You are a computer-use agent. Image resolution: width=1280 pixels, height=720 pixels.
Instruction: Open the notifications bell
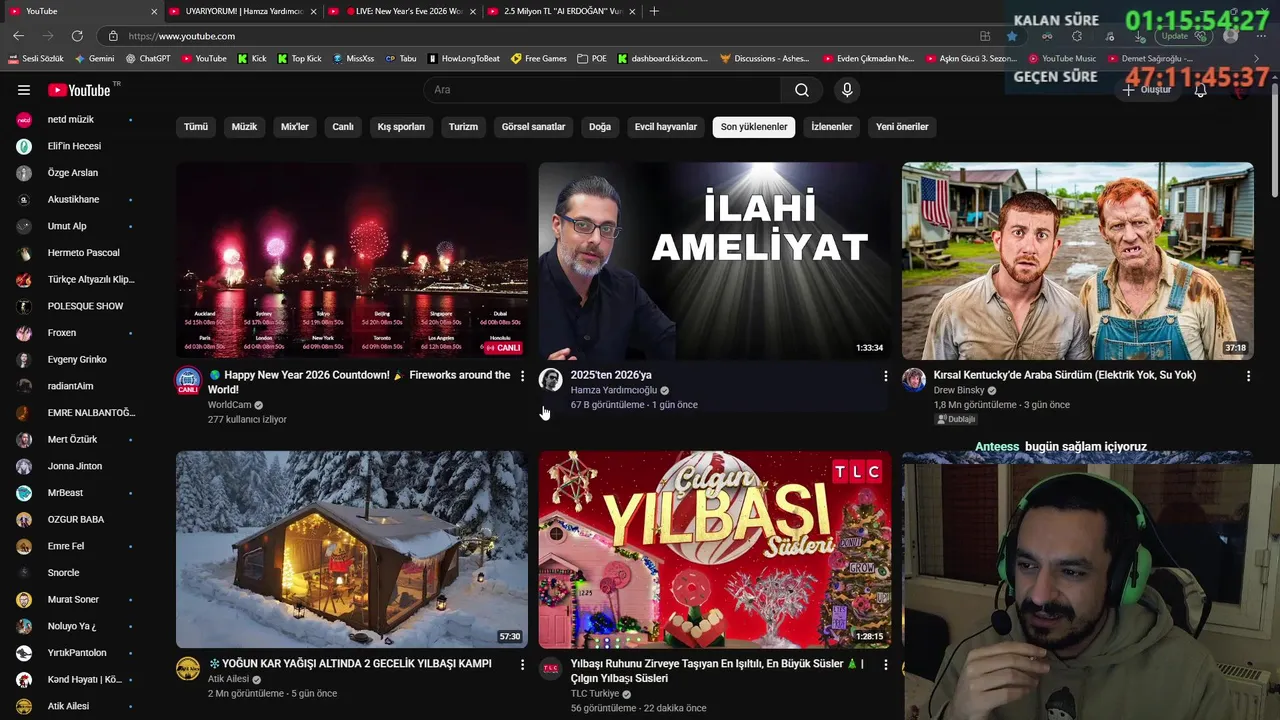pyautogui.click(x=1201, y=90)
